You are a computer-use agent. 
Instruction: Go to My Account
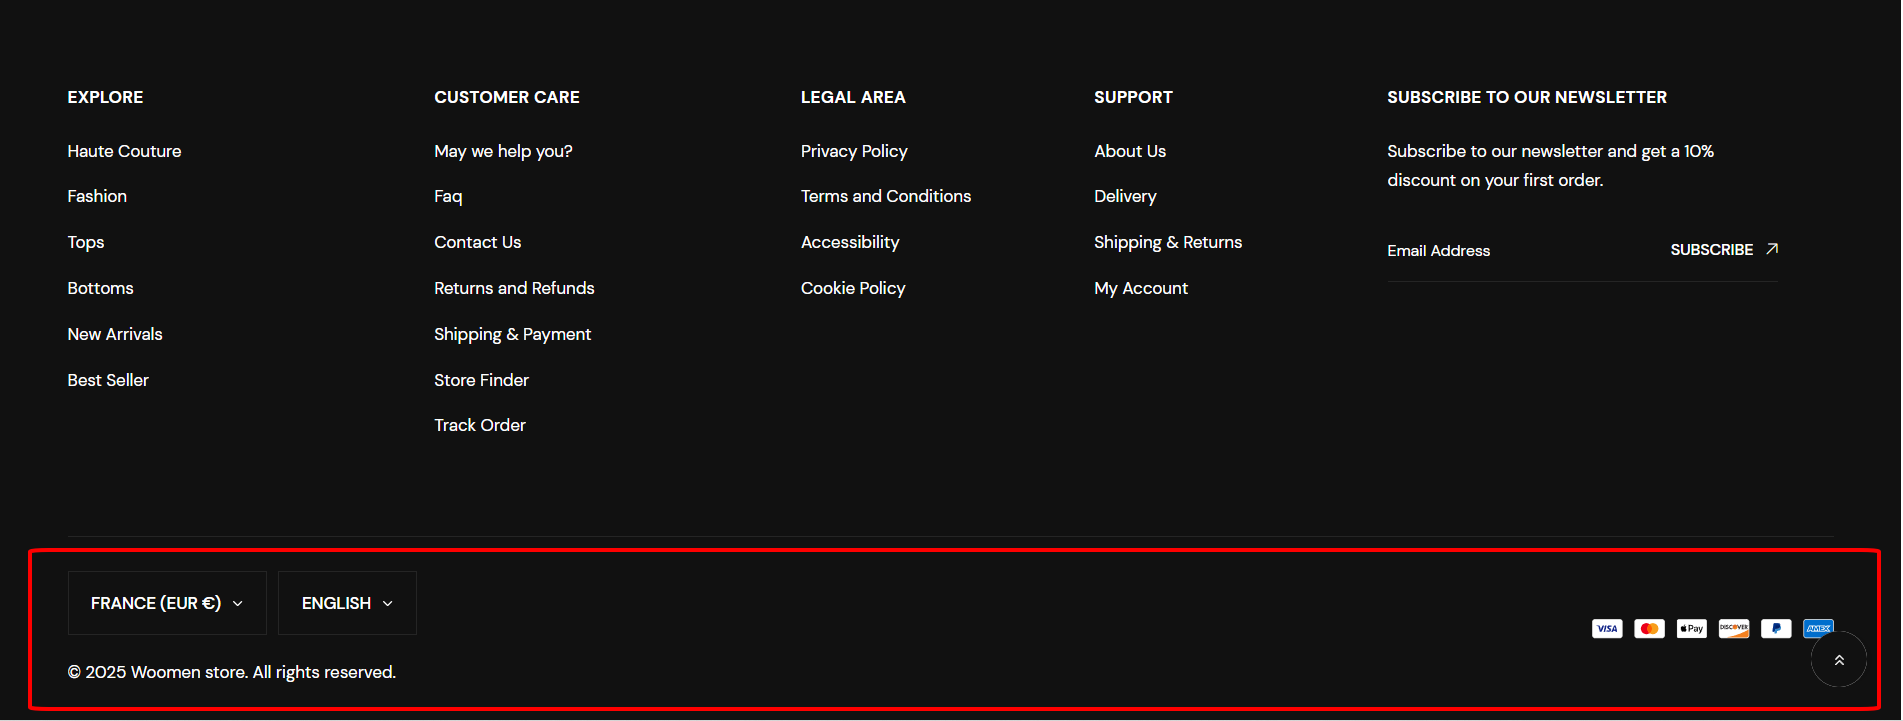coord(1140,288)
